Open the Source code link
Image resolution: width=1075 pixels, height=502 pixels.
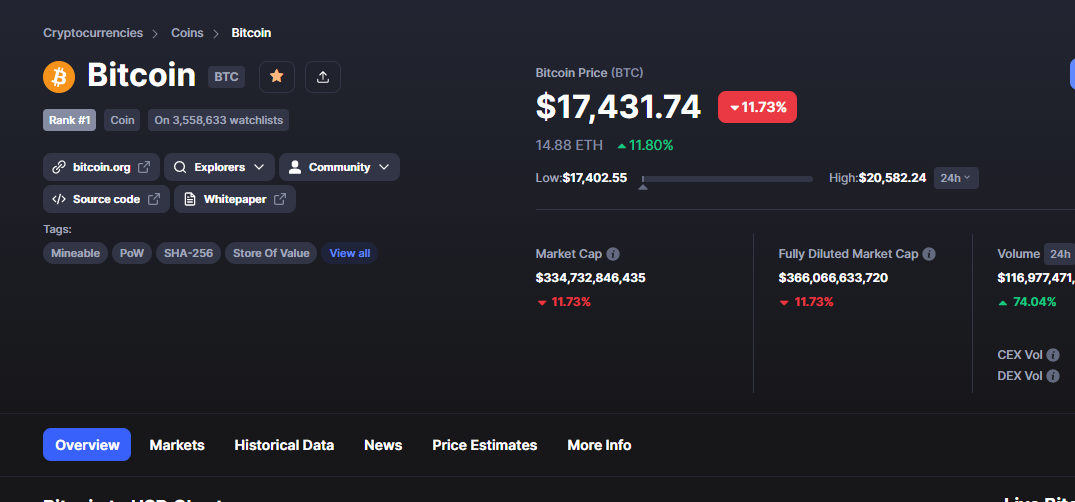click(x=106, y=199)
